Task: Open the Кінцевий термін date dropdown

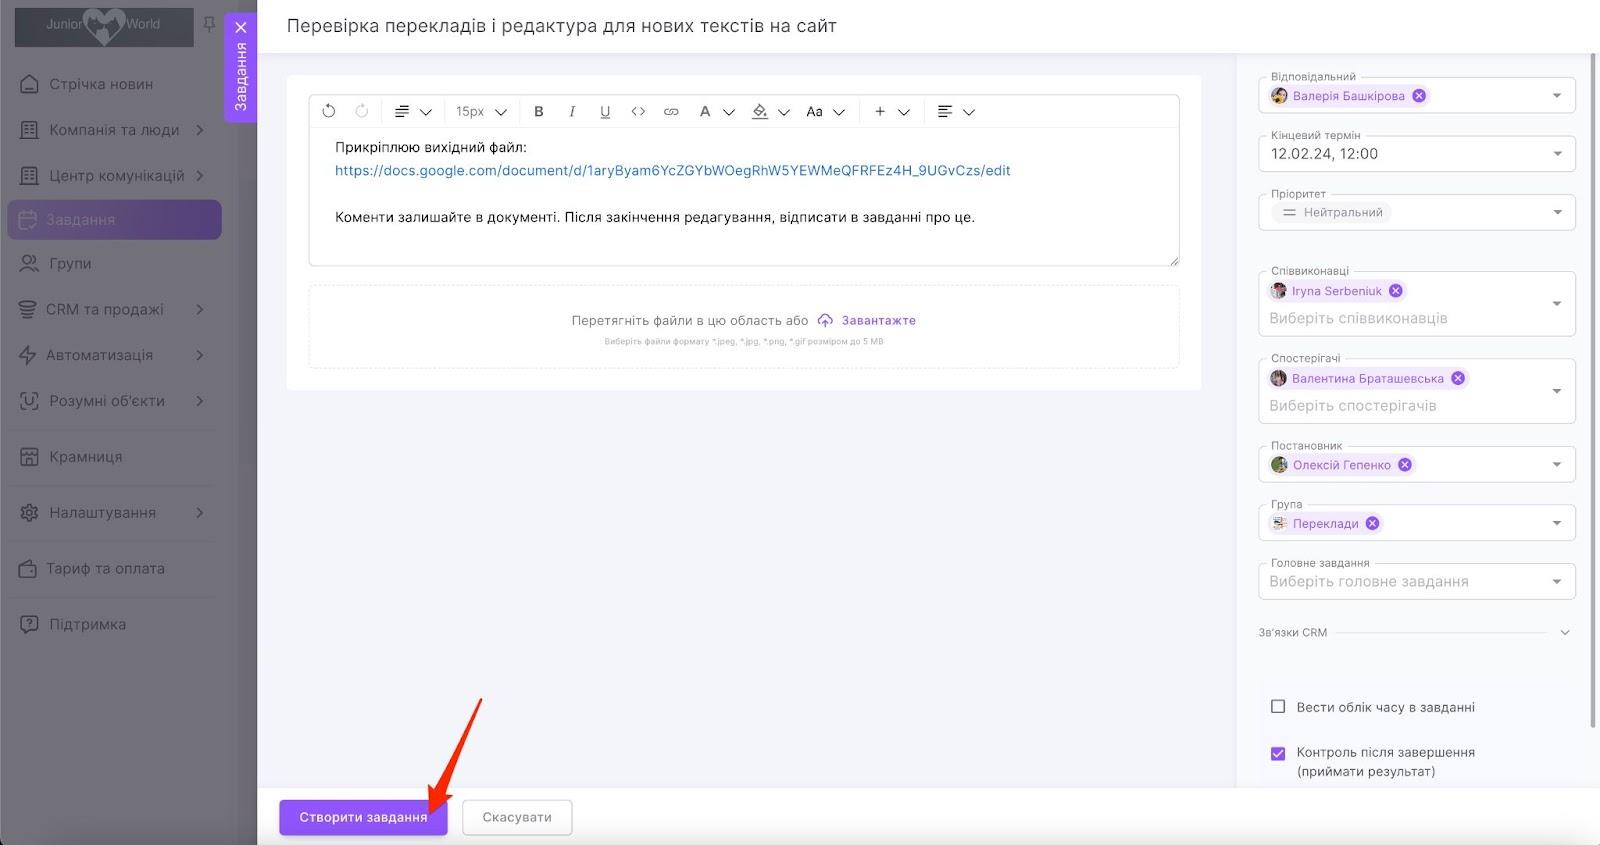Action: [x=1557, y=154]
